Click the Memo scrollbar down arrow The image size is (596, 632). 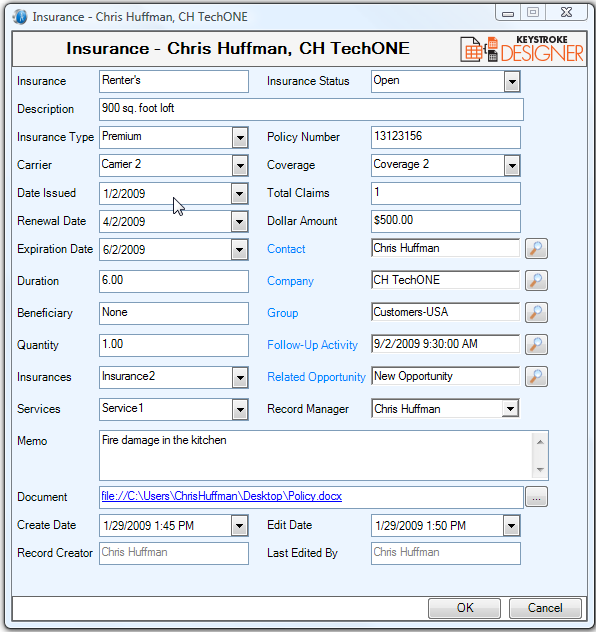(540, 470)
